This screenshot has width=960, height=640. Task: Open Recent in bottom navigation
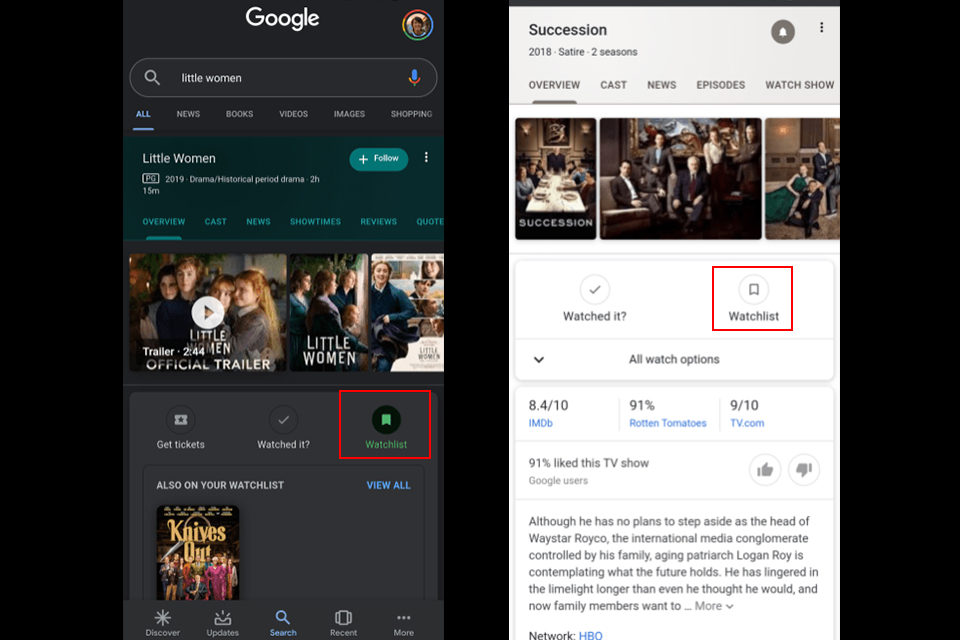click(x=343, y=623)
